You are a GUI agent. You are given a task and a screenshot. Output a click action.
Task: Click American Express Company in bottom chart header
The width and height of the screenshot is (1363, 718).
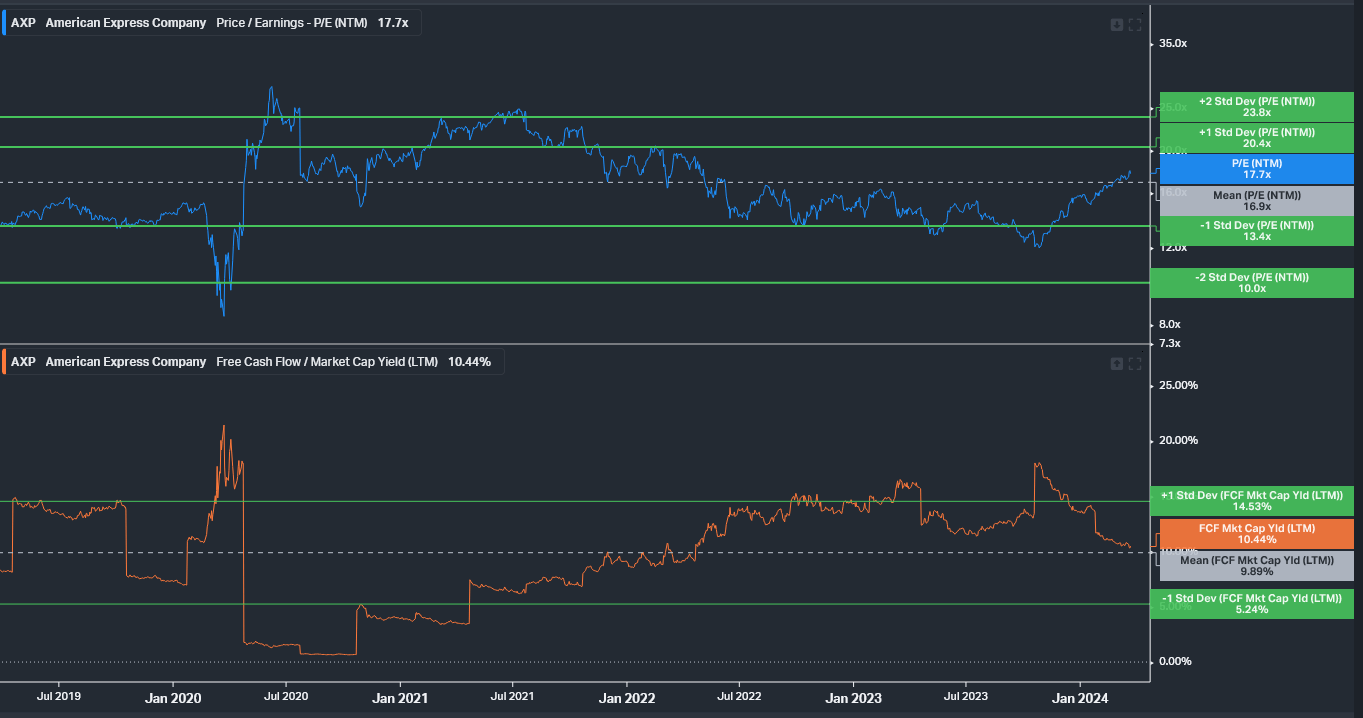(x=125, y=361)
